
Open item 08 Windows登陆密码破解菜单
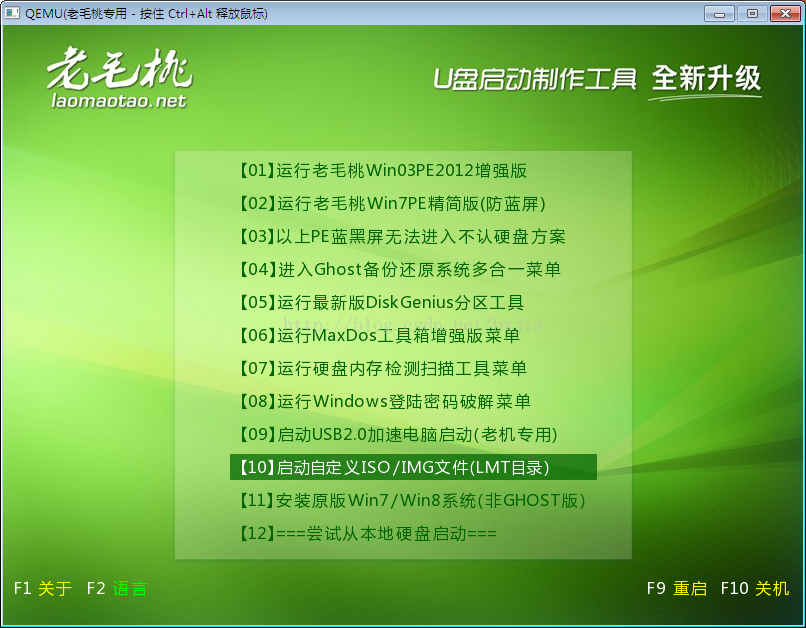pyautogui.click(x=385, y=401)
